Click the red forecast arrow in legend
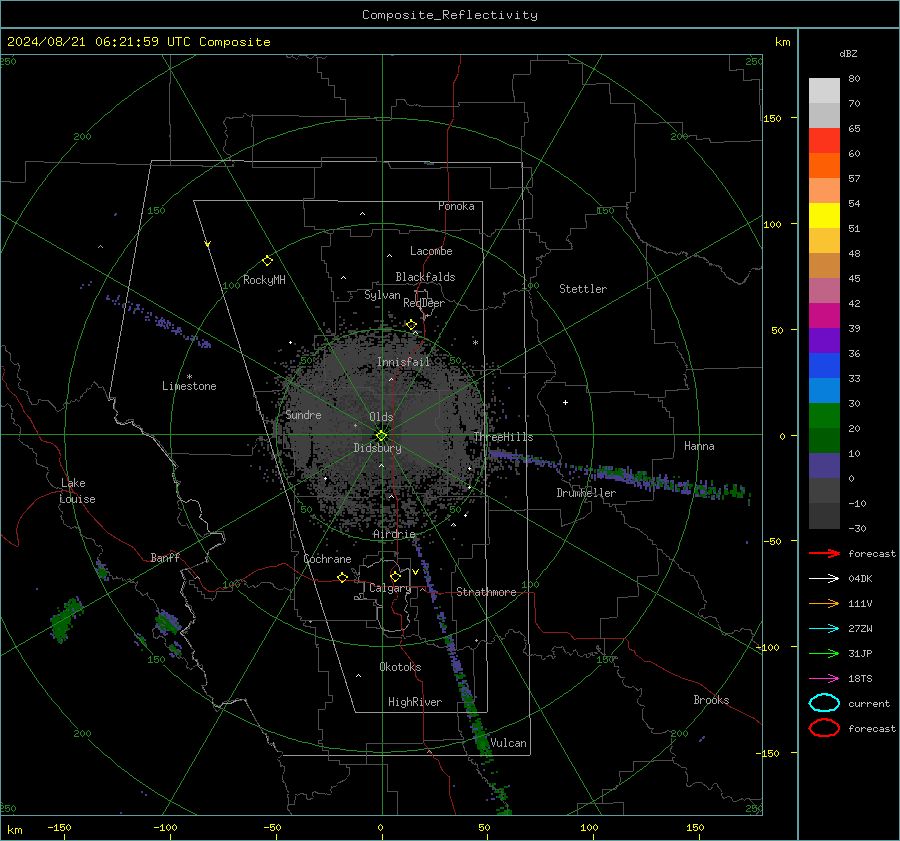The image size is (900, 841). (x=824, y=553)
